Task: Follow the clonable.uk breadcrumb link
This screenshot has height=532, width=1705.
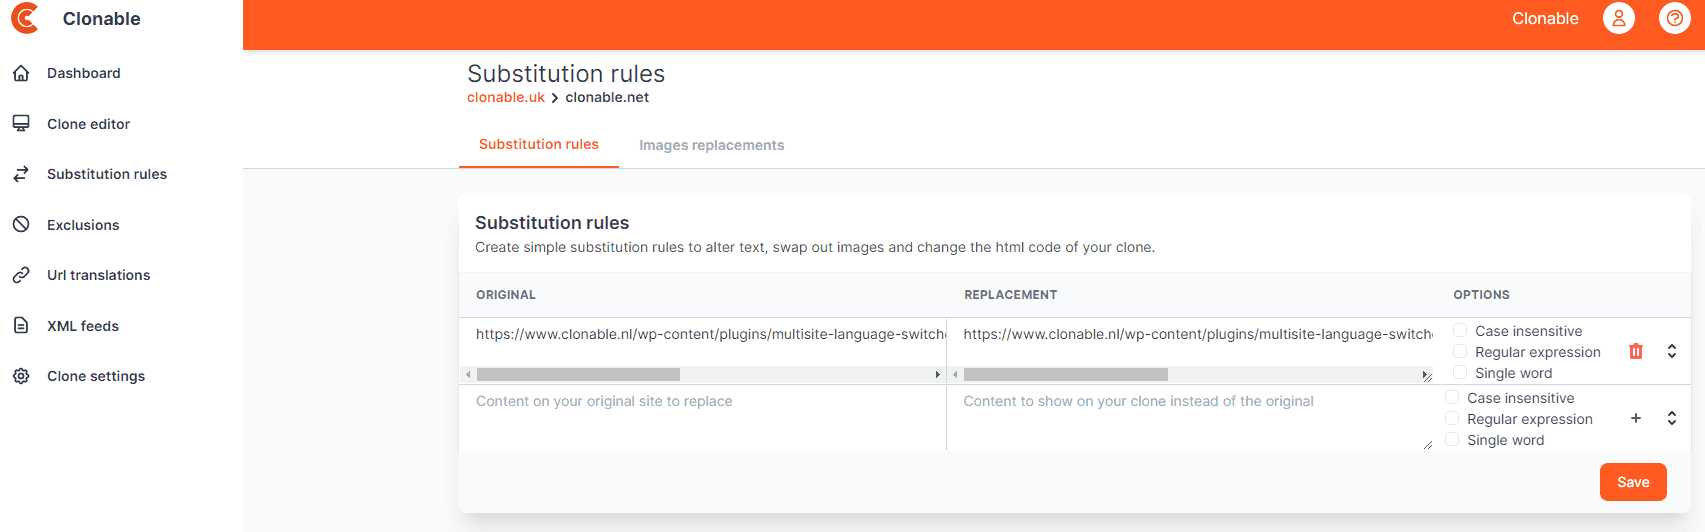Action: tap(506, 97)
